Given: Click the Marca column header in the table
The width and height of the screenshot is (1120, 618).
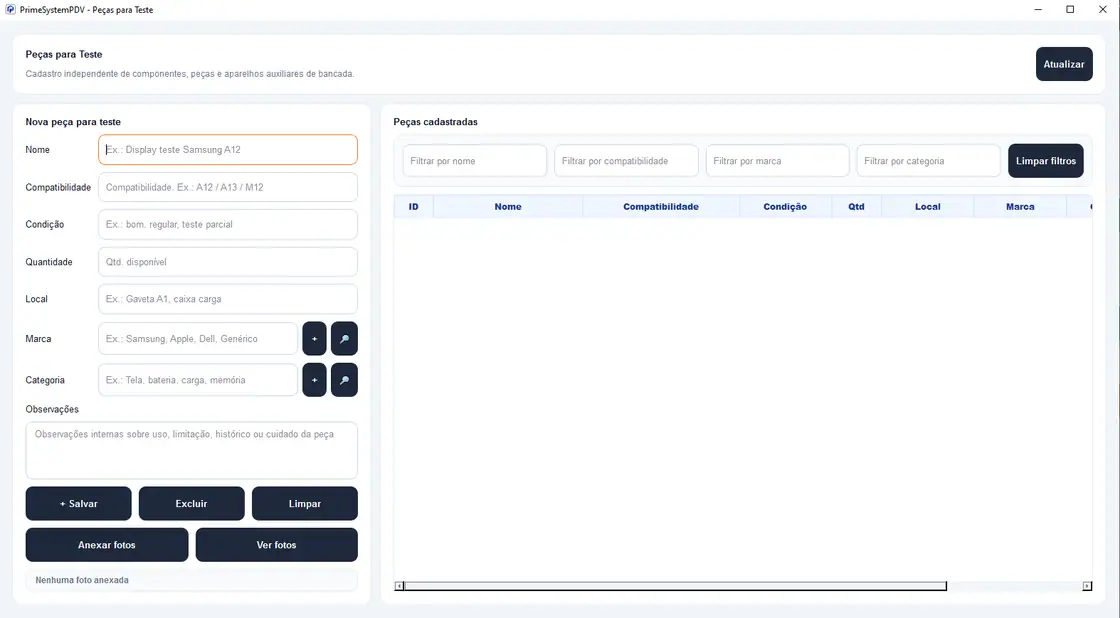Looking at the screenshot, I should click(1020, 206).
